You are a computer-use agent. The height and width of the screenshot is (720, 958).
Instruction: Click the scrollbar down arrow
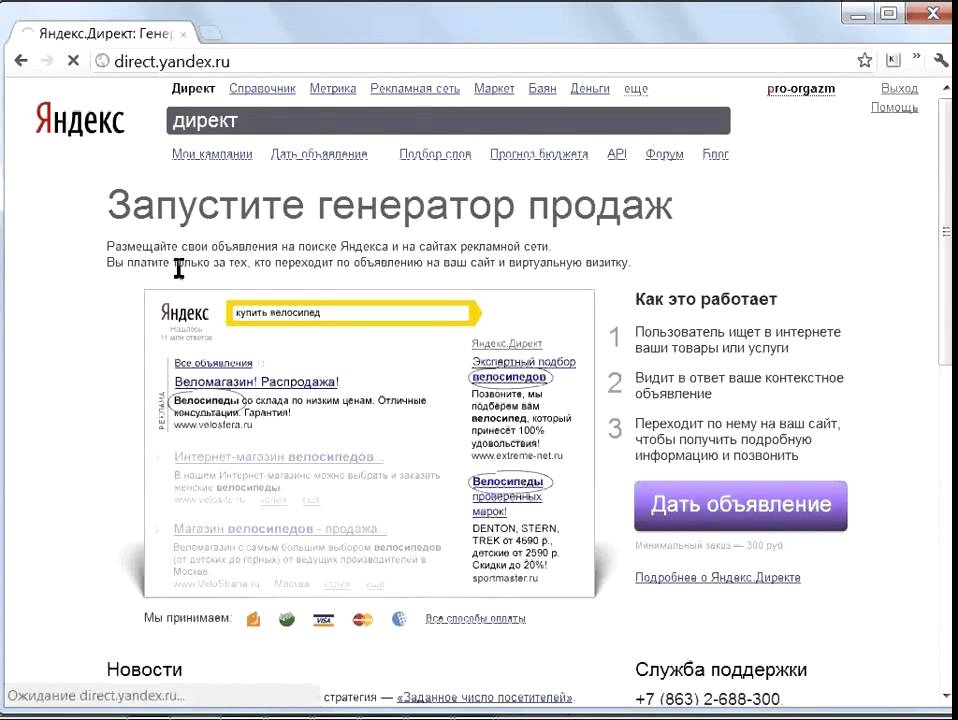pos(946,696)
